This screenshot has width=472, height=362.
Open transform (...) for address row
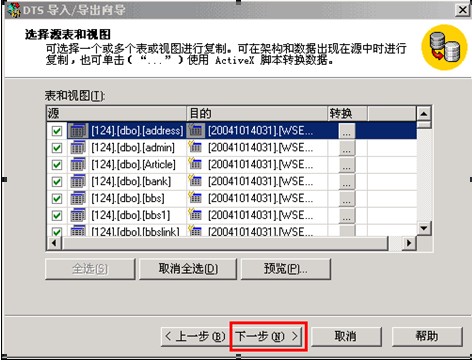point(347,131)
